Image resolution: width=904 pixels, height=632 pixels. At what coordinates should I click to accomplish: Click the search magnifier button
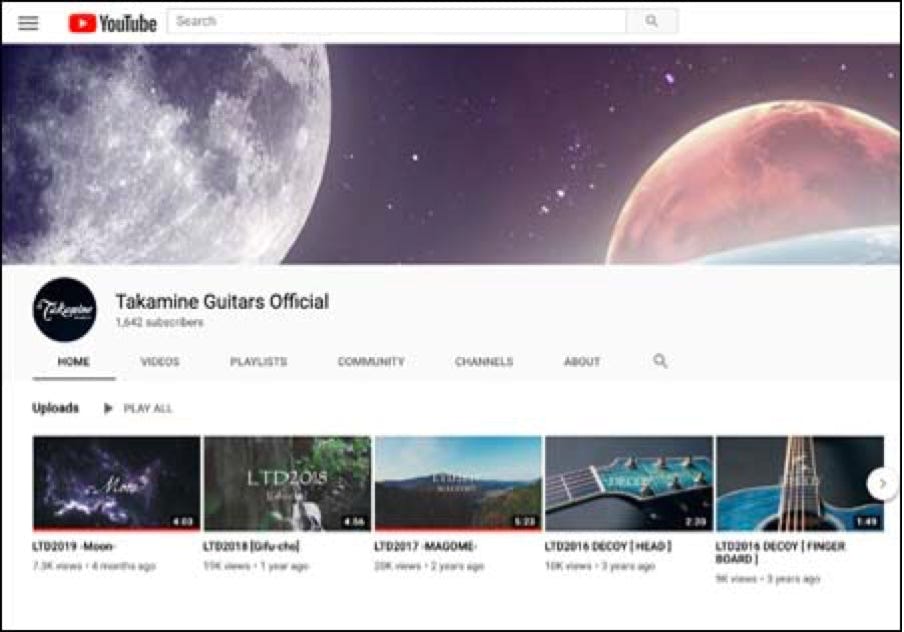(x=651, y=21)
